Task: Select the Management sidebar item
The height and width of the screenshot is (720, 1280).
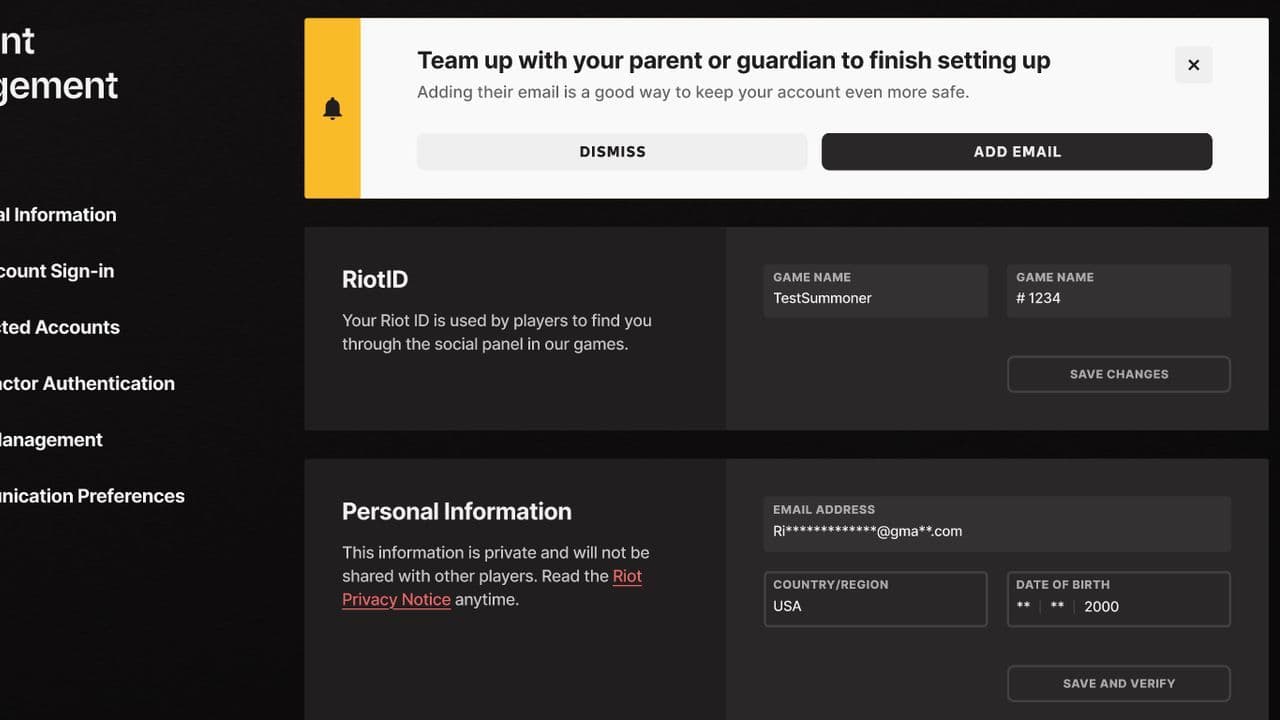Action: pos(51,440)
